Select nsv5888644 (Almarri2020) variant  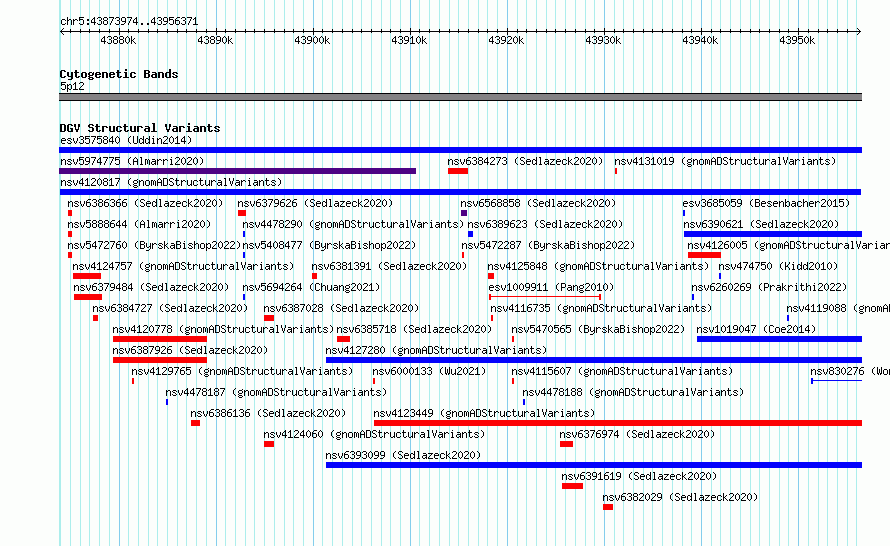pos(139,224)
